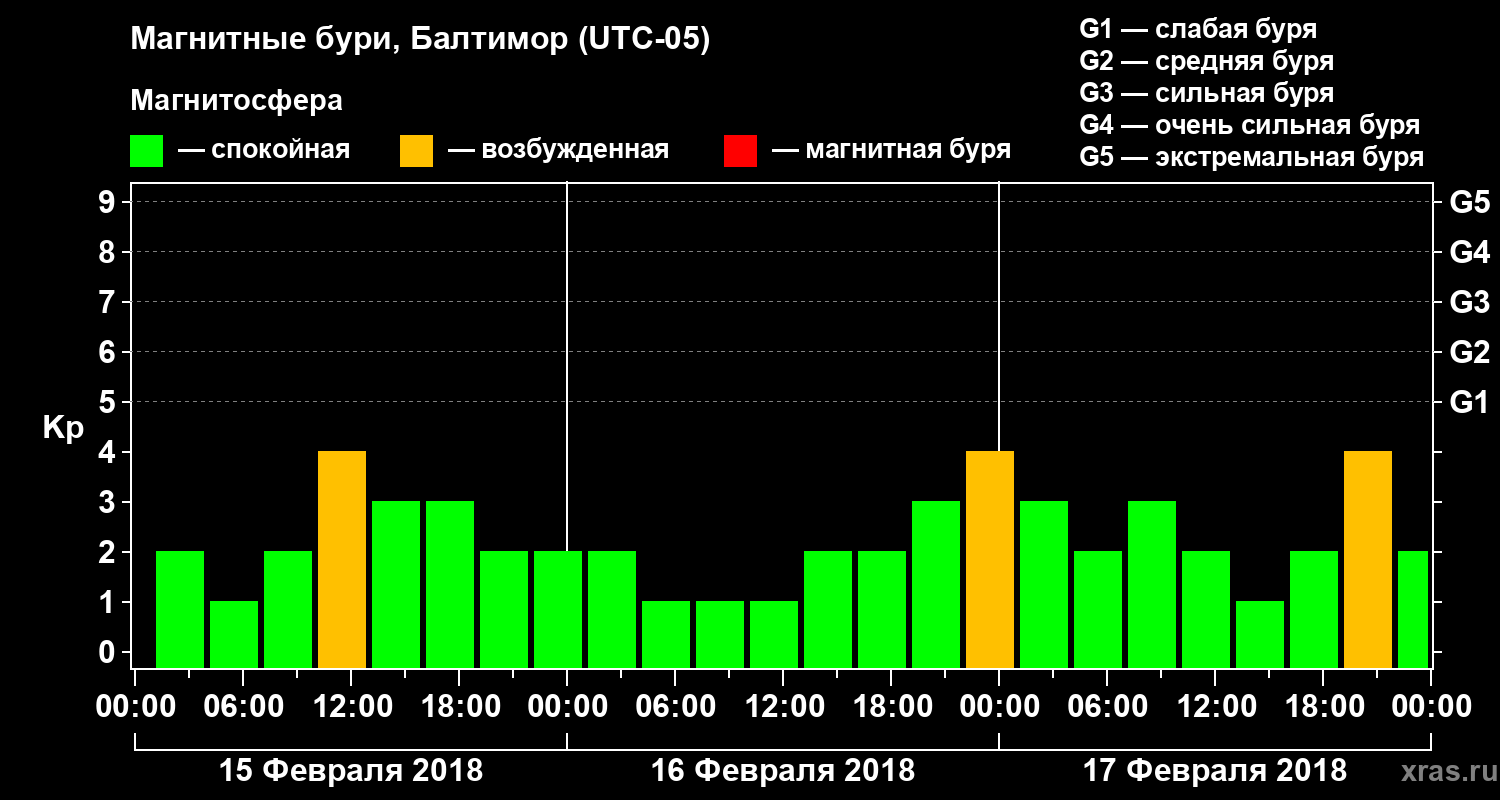Click the «15 Февраля 2018» date label
This screenshot has width=1500, height=800.
pos(351,771)
